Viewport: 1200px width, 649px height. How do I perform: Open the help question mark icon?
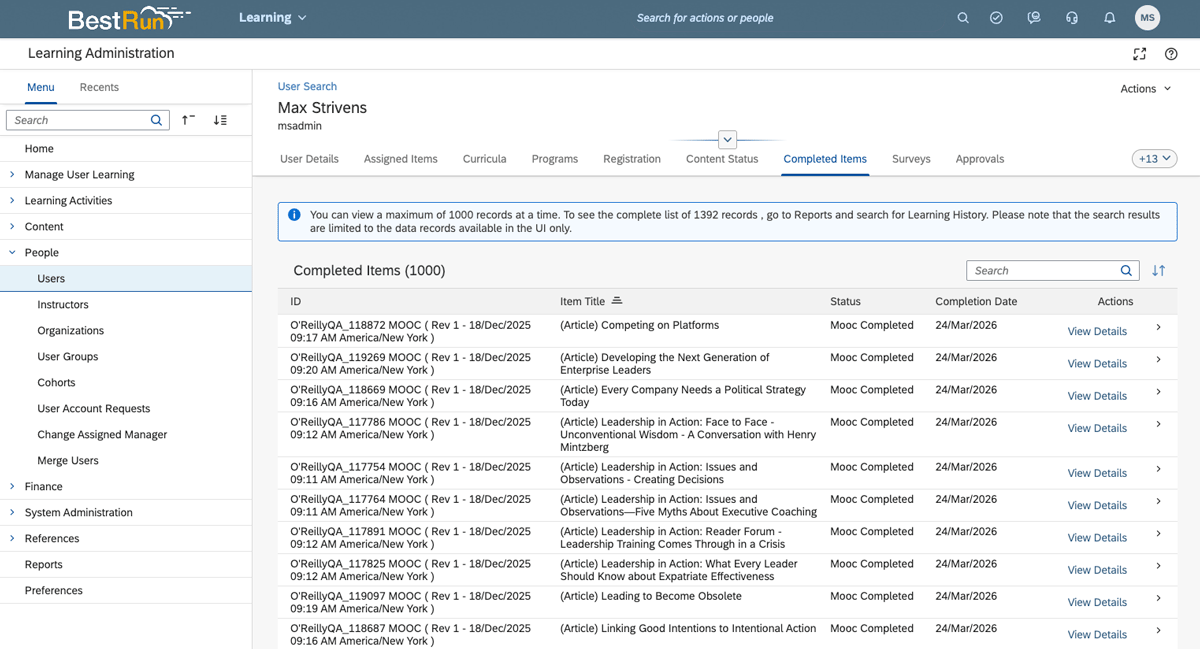click(x=1171, y=54)
